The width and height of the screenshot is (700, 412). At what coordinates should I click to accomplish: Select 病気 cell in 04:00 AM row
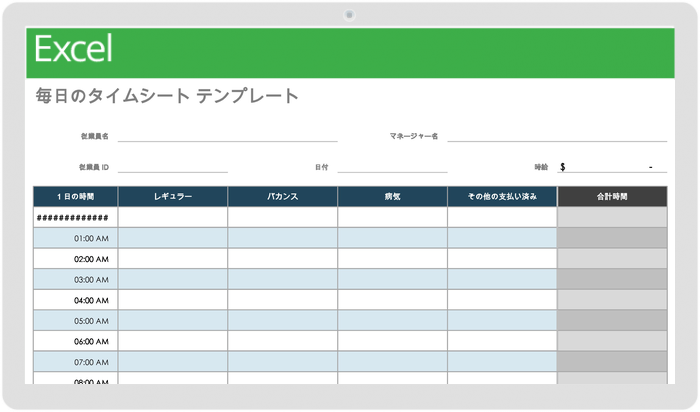pos(392,300)
